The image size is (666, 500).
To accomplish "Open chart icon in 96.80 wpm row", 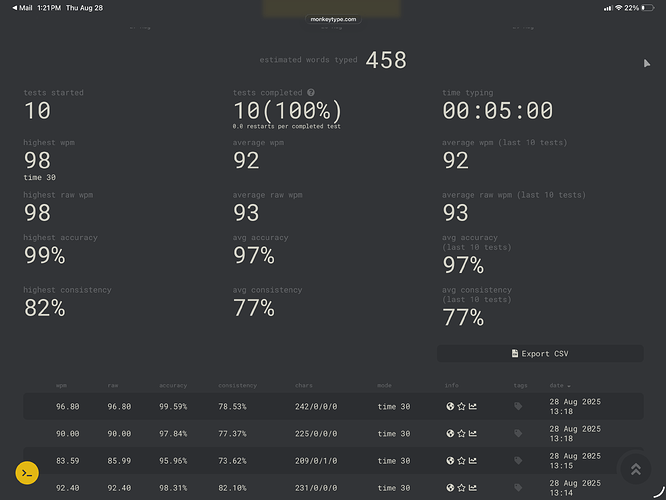I will click(473, 406).
